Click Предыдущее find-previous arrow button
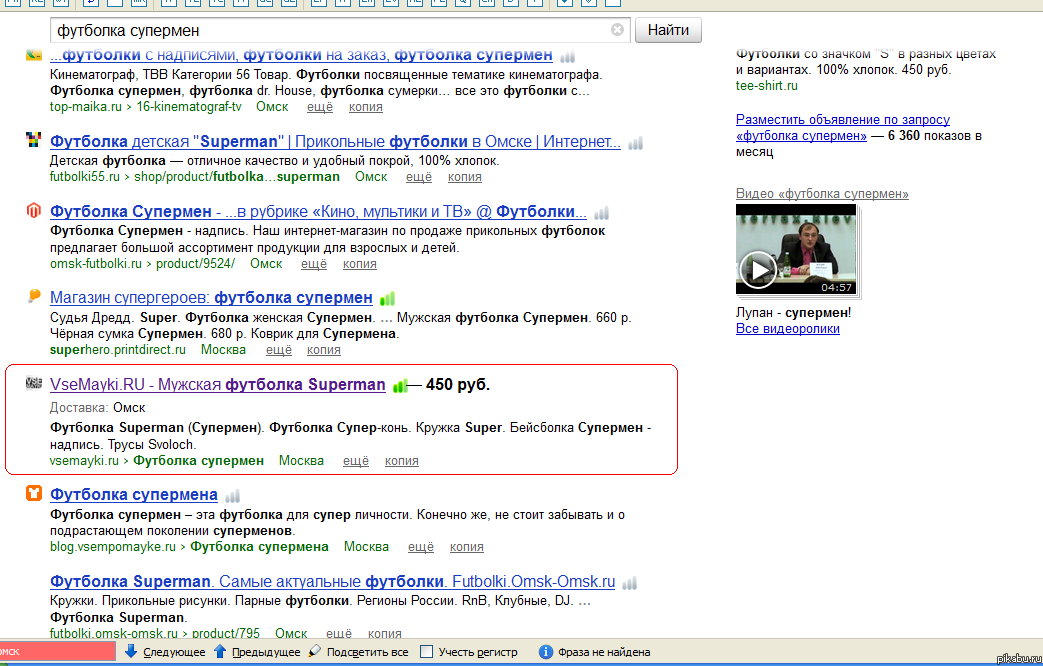 (x=257, y=652)
